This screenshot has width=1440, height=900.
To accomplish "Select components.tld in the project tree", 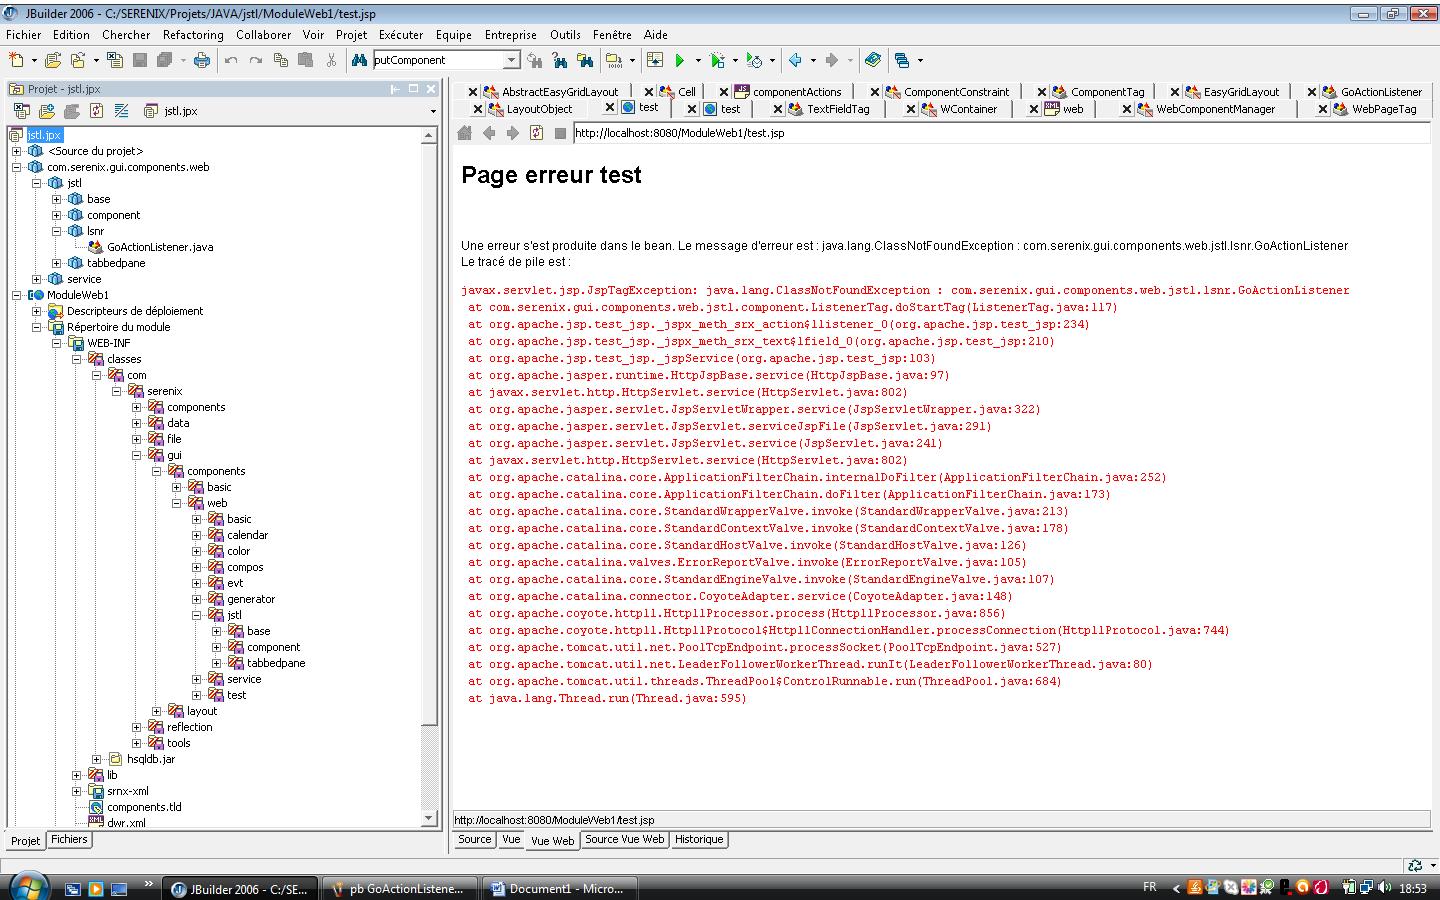I will [x=144, y=807].
